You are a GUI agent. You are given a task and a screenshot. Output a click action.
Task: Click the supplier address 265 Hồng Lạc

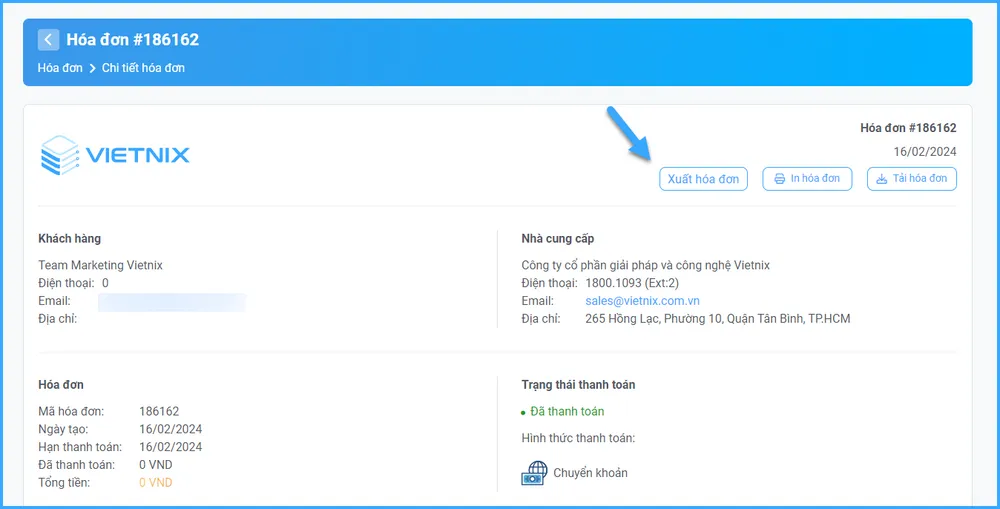pyautogui.click(x=717, y=319)
